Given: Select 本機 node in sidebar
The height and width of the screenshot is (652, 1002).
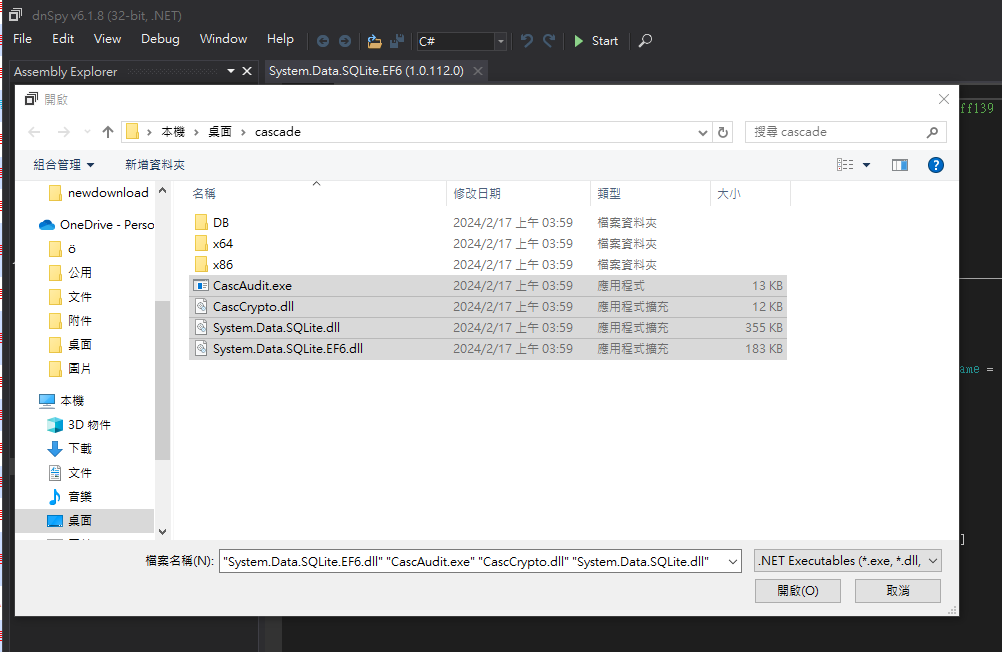Looking at the screenshot, I should 62,401.
